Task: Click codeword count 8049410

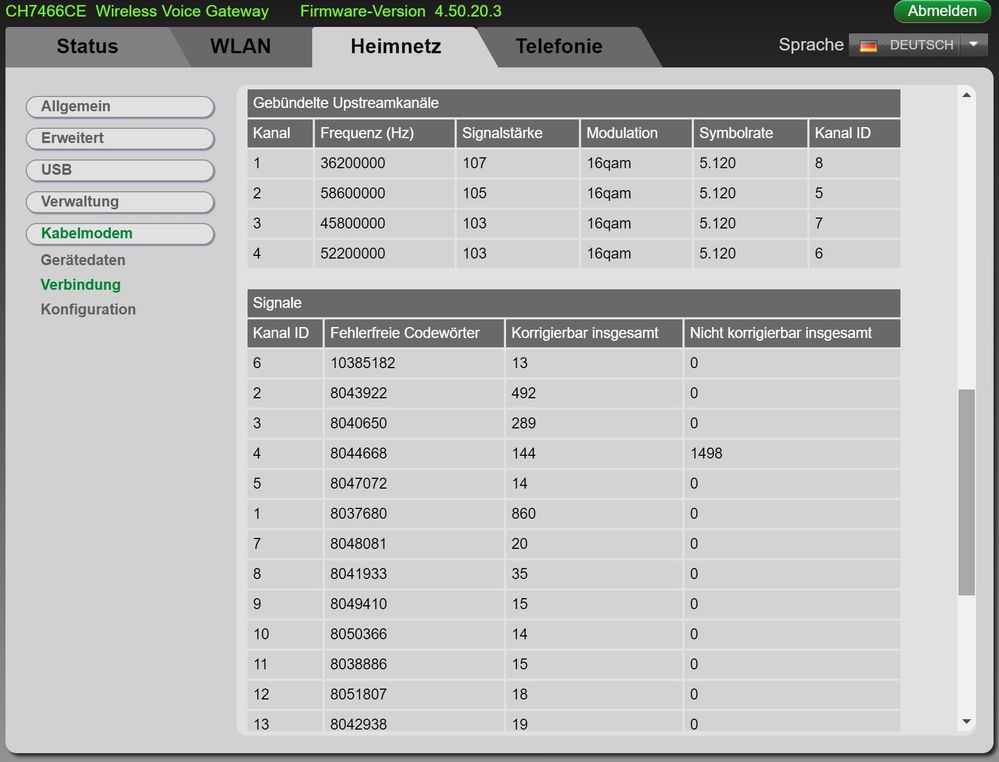Action: click(x=358, y=604)
